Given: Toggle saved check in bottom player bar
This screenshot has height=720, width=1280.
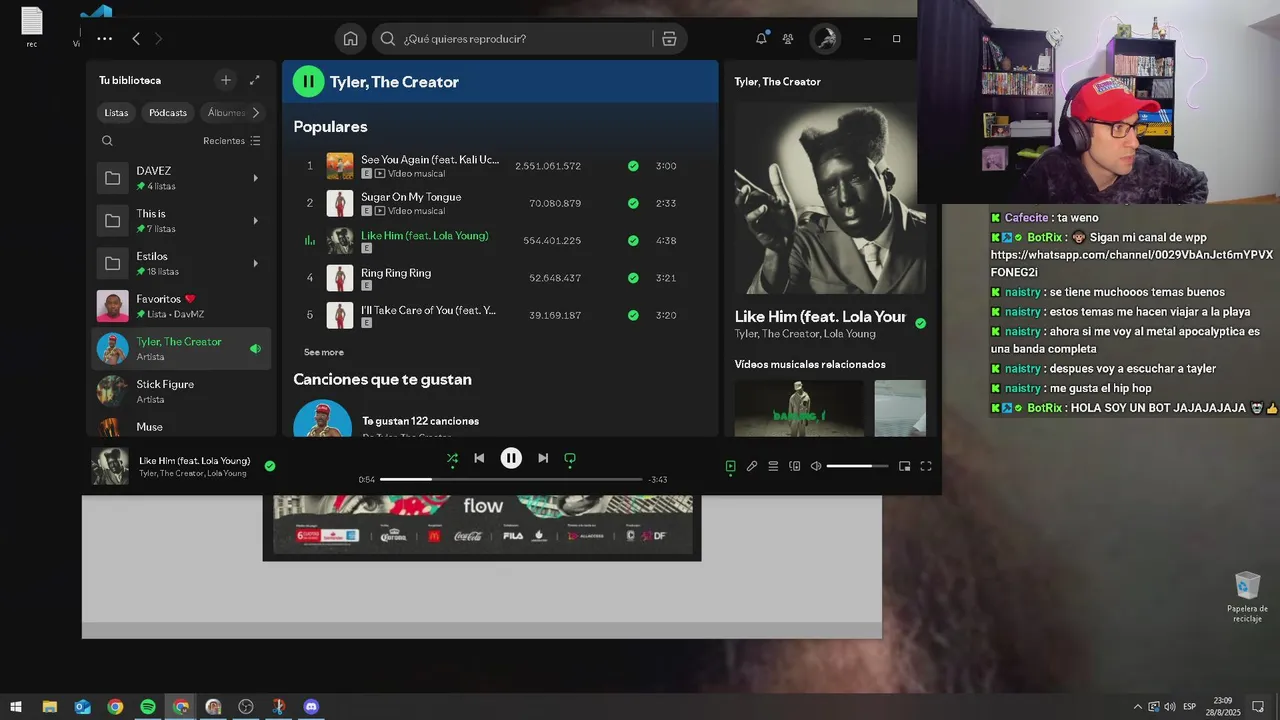Looking at the screenshot, I should (270, 466).
